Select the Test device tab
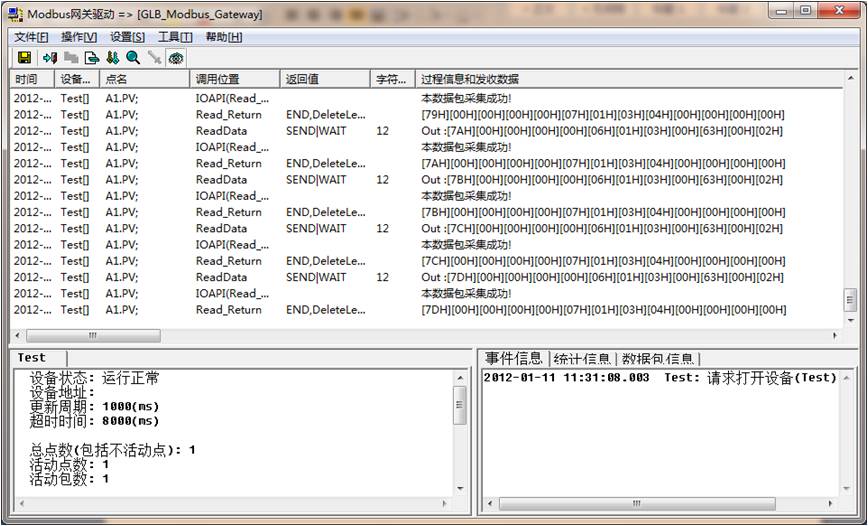This screenshot has width=868, height=526. click(x=32, y=357)
